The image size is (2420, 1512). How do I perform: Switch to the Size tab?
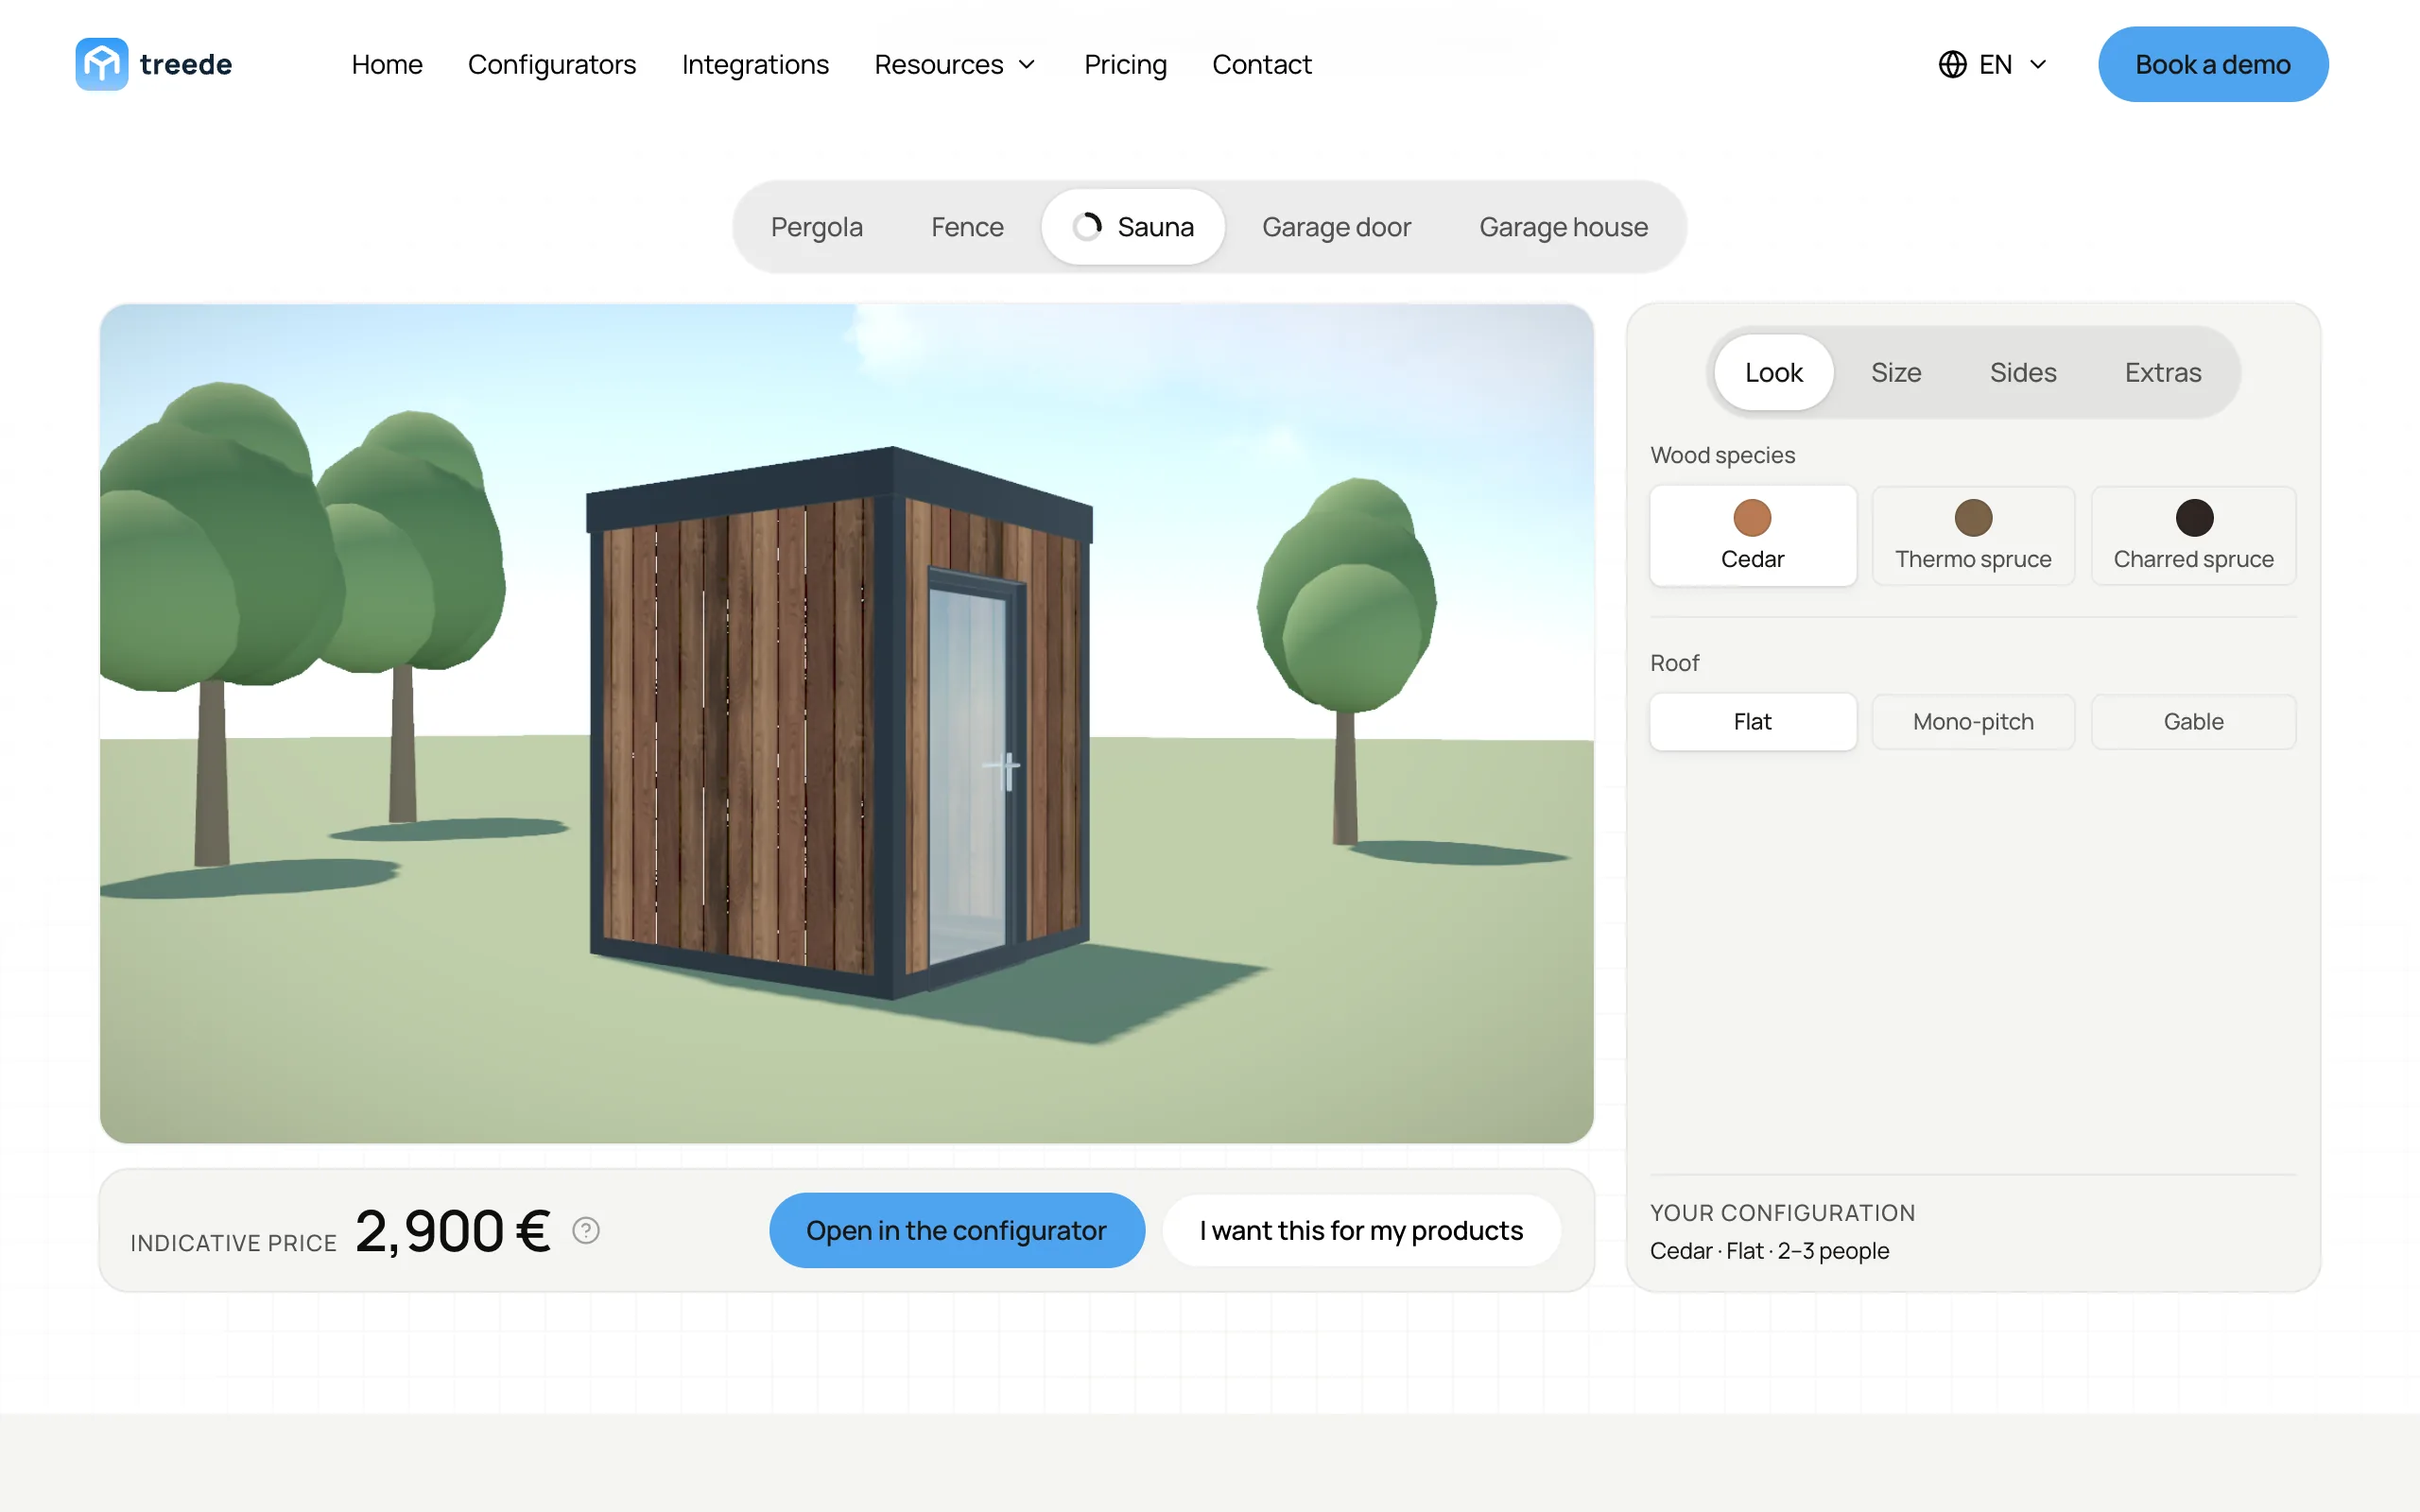1896,372
